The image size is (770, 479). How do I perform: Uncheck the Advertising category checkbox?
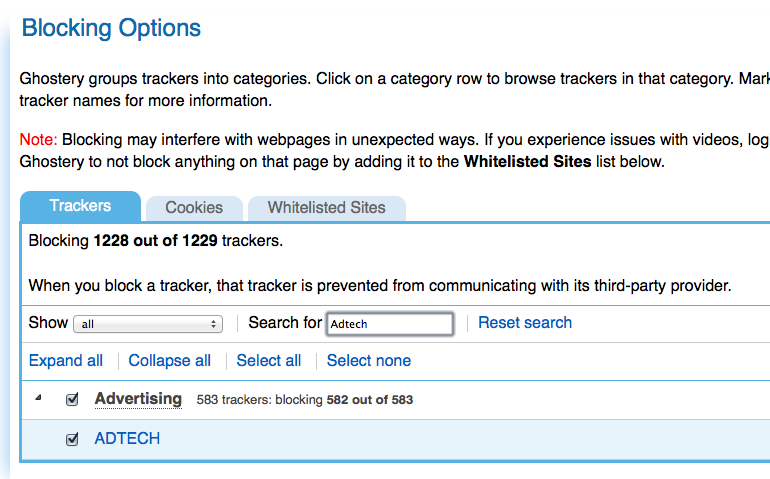72,400
